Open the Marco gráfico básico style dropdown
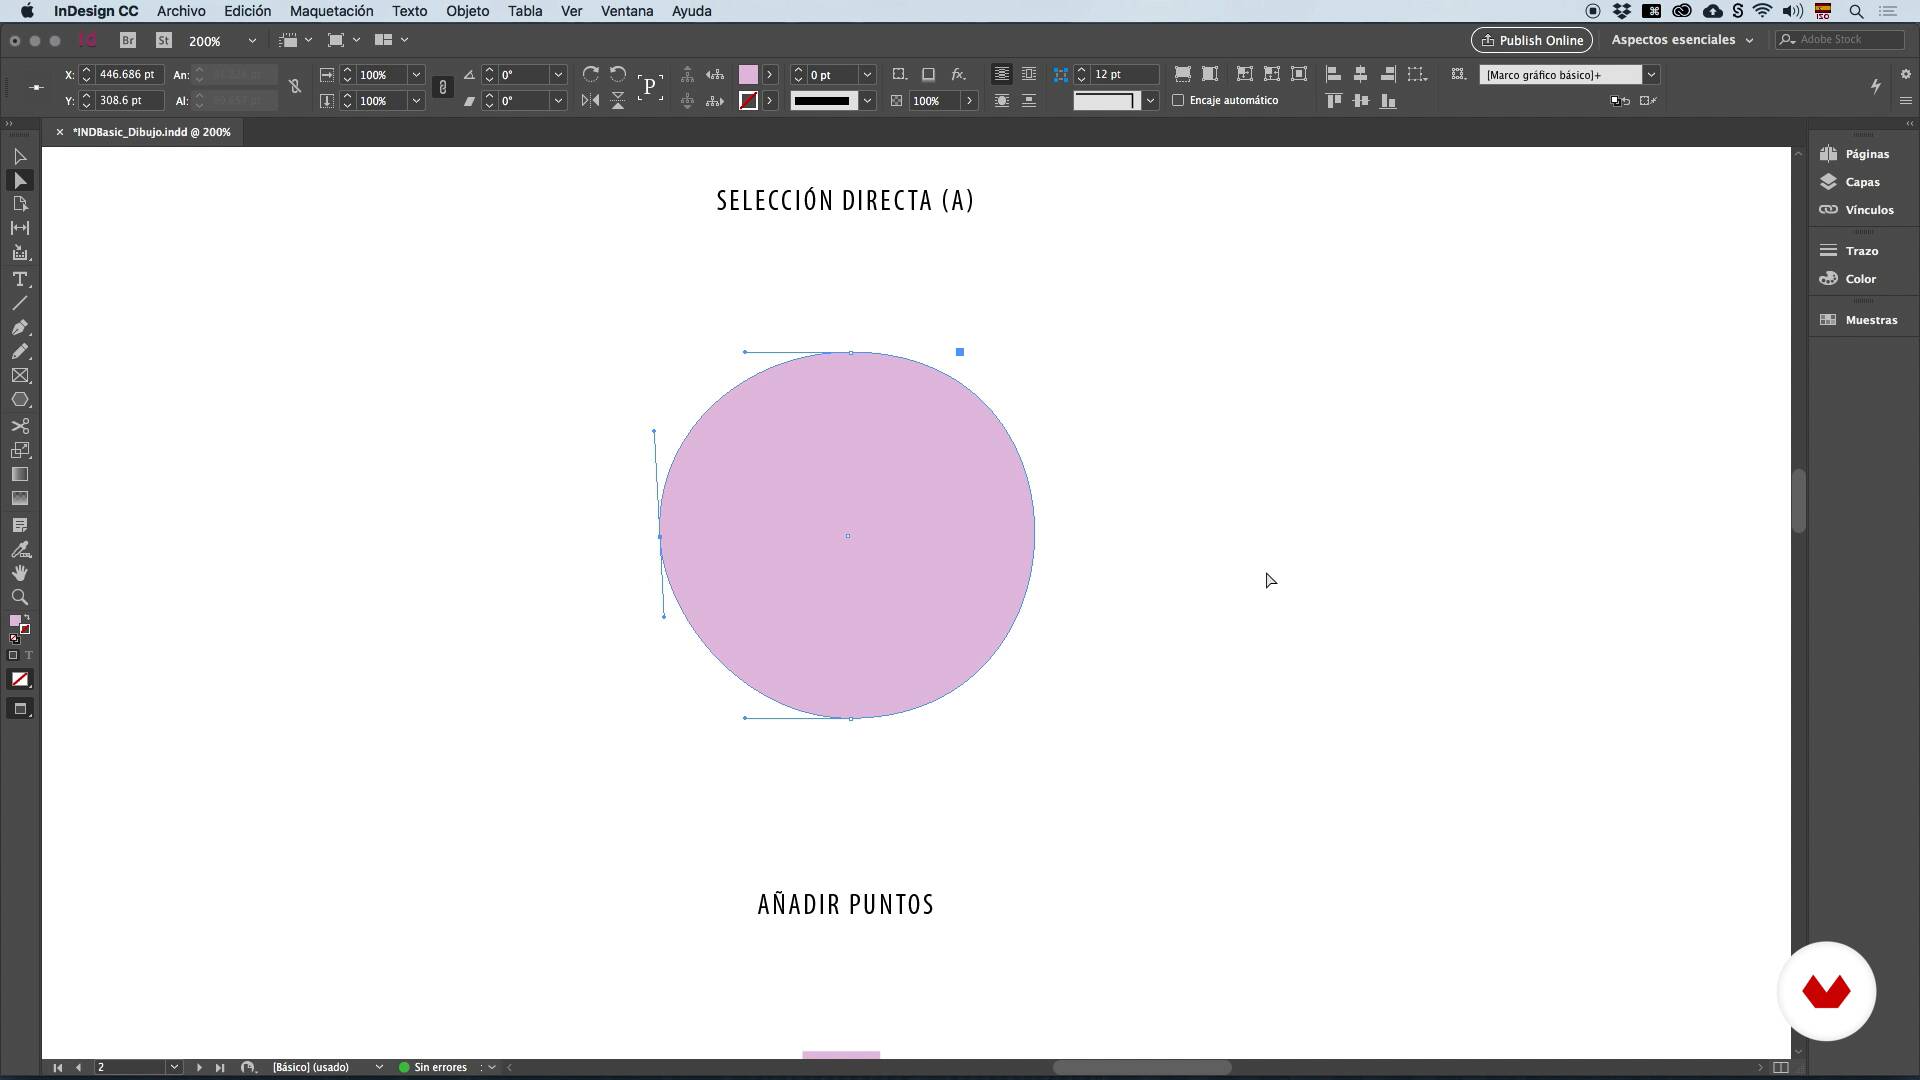 1651,75
